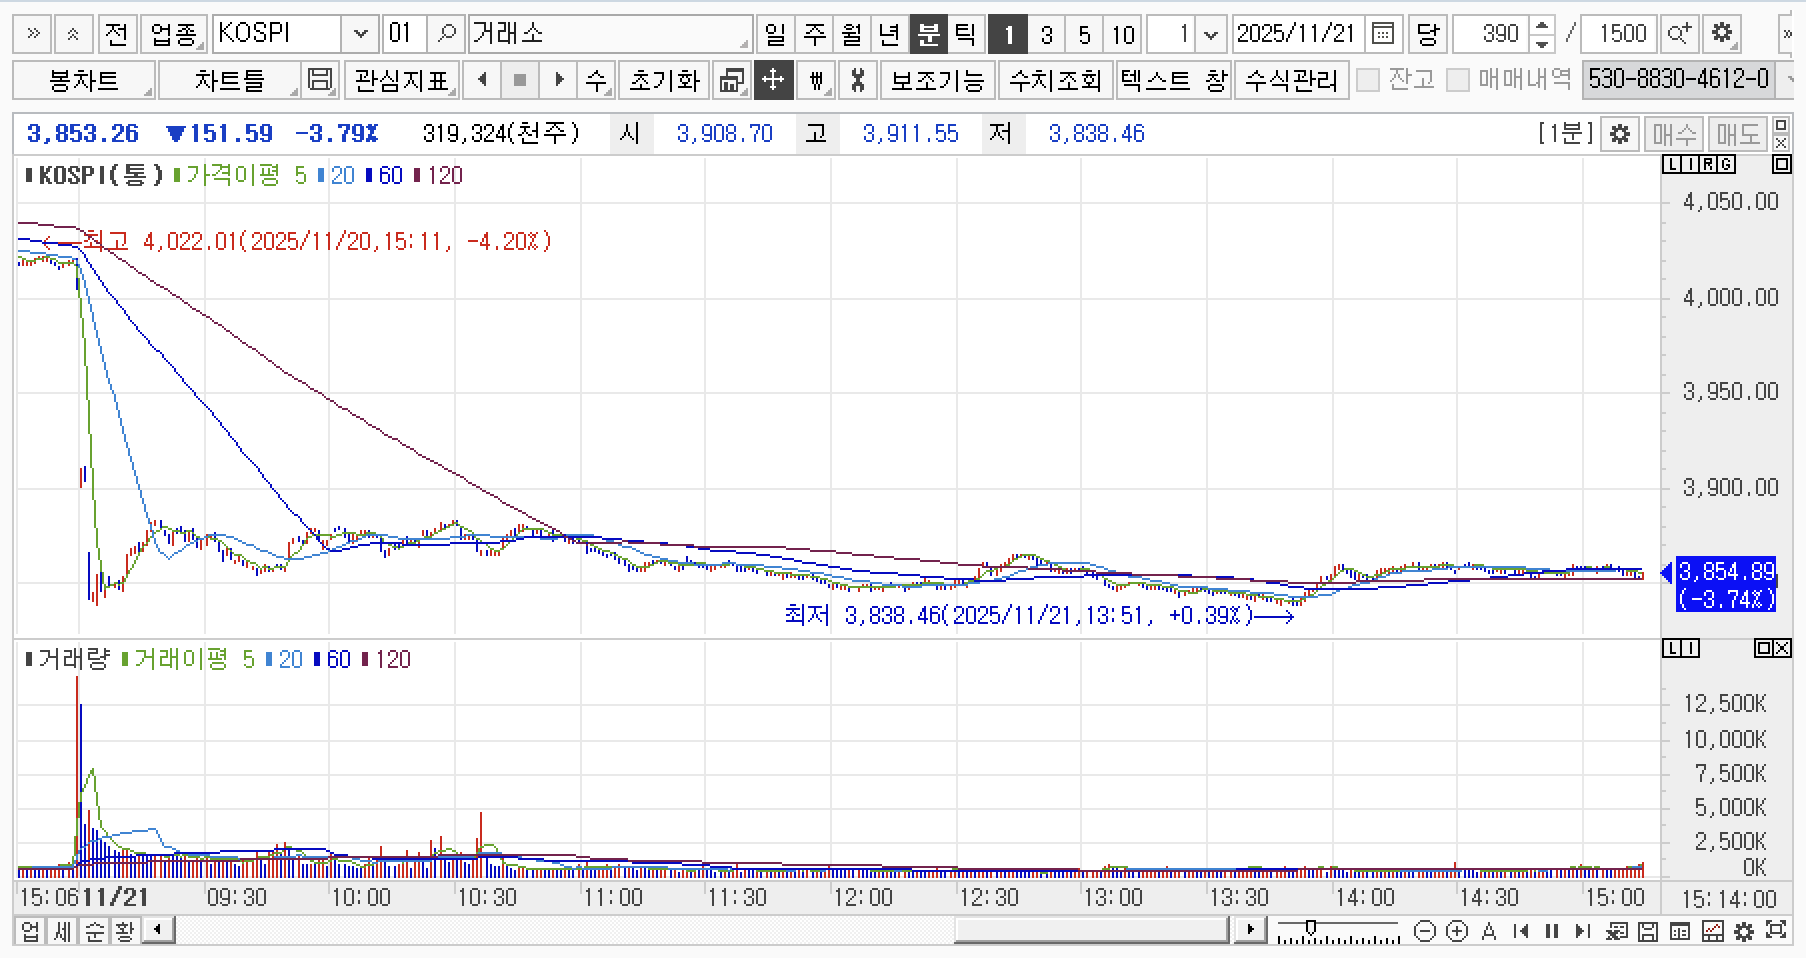The height and width of the screenshot is (958, 1806).
Task: Toggle the 당 button
Action: coord(1427,34)
